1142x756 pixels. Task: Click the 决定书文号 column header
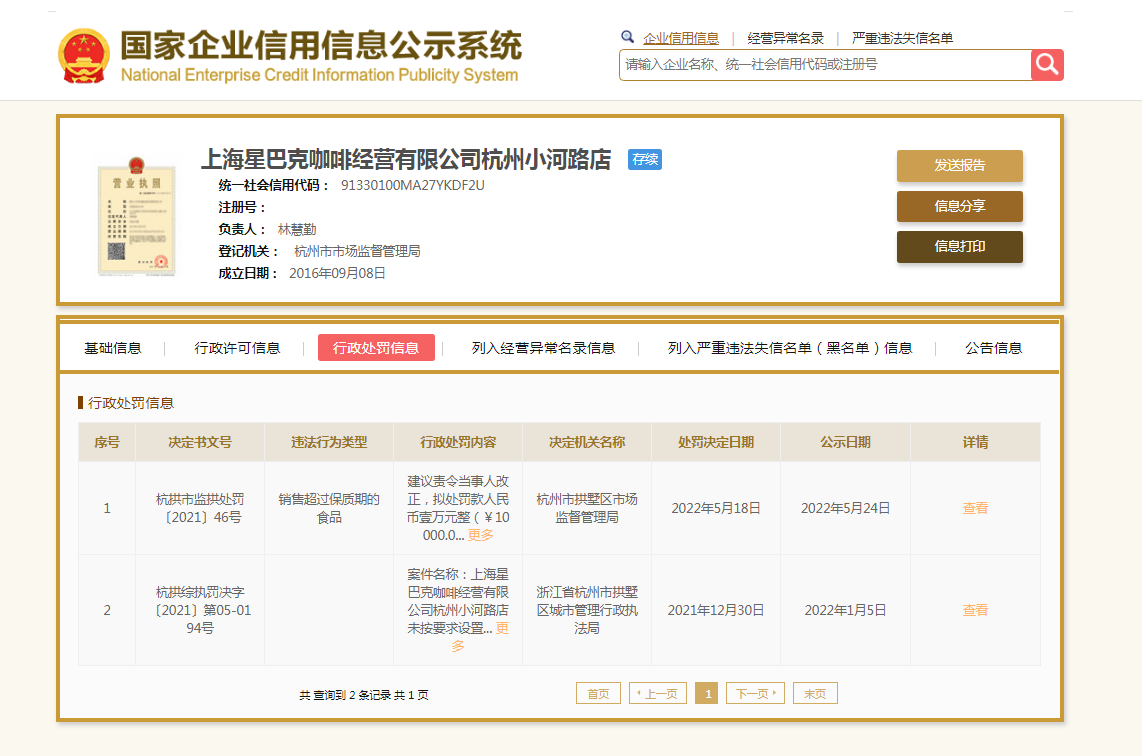pos(200,442)
